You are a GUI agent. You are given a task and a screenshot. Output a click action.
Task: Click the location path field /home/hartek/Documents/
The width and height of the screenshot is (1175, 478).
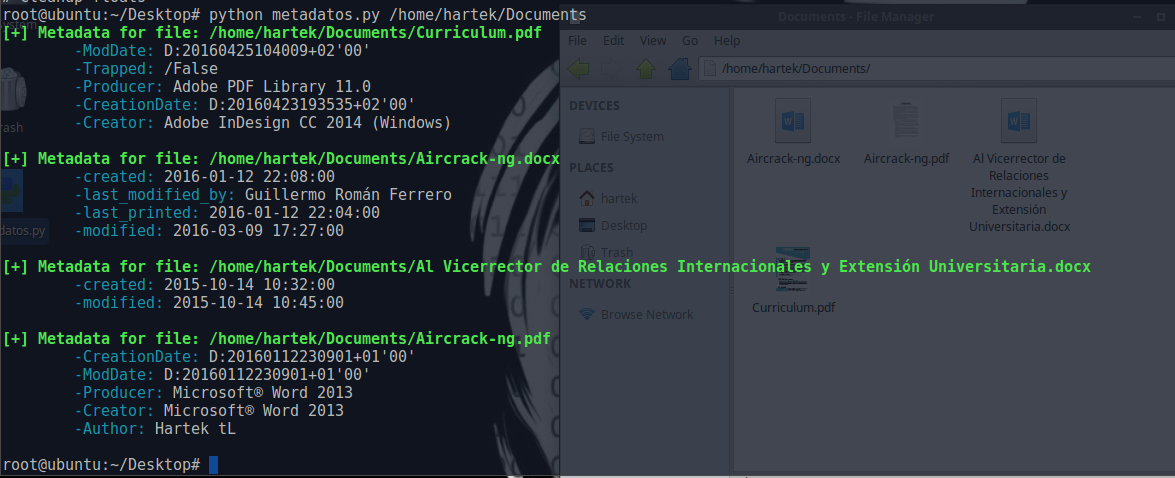click(x=935, y=69)
